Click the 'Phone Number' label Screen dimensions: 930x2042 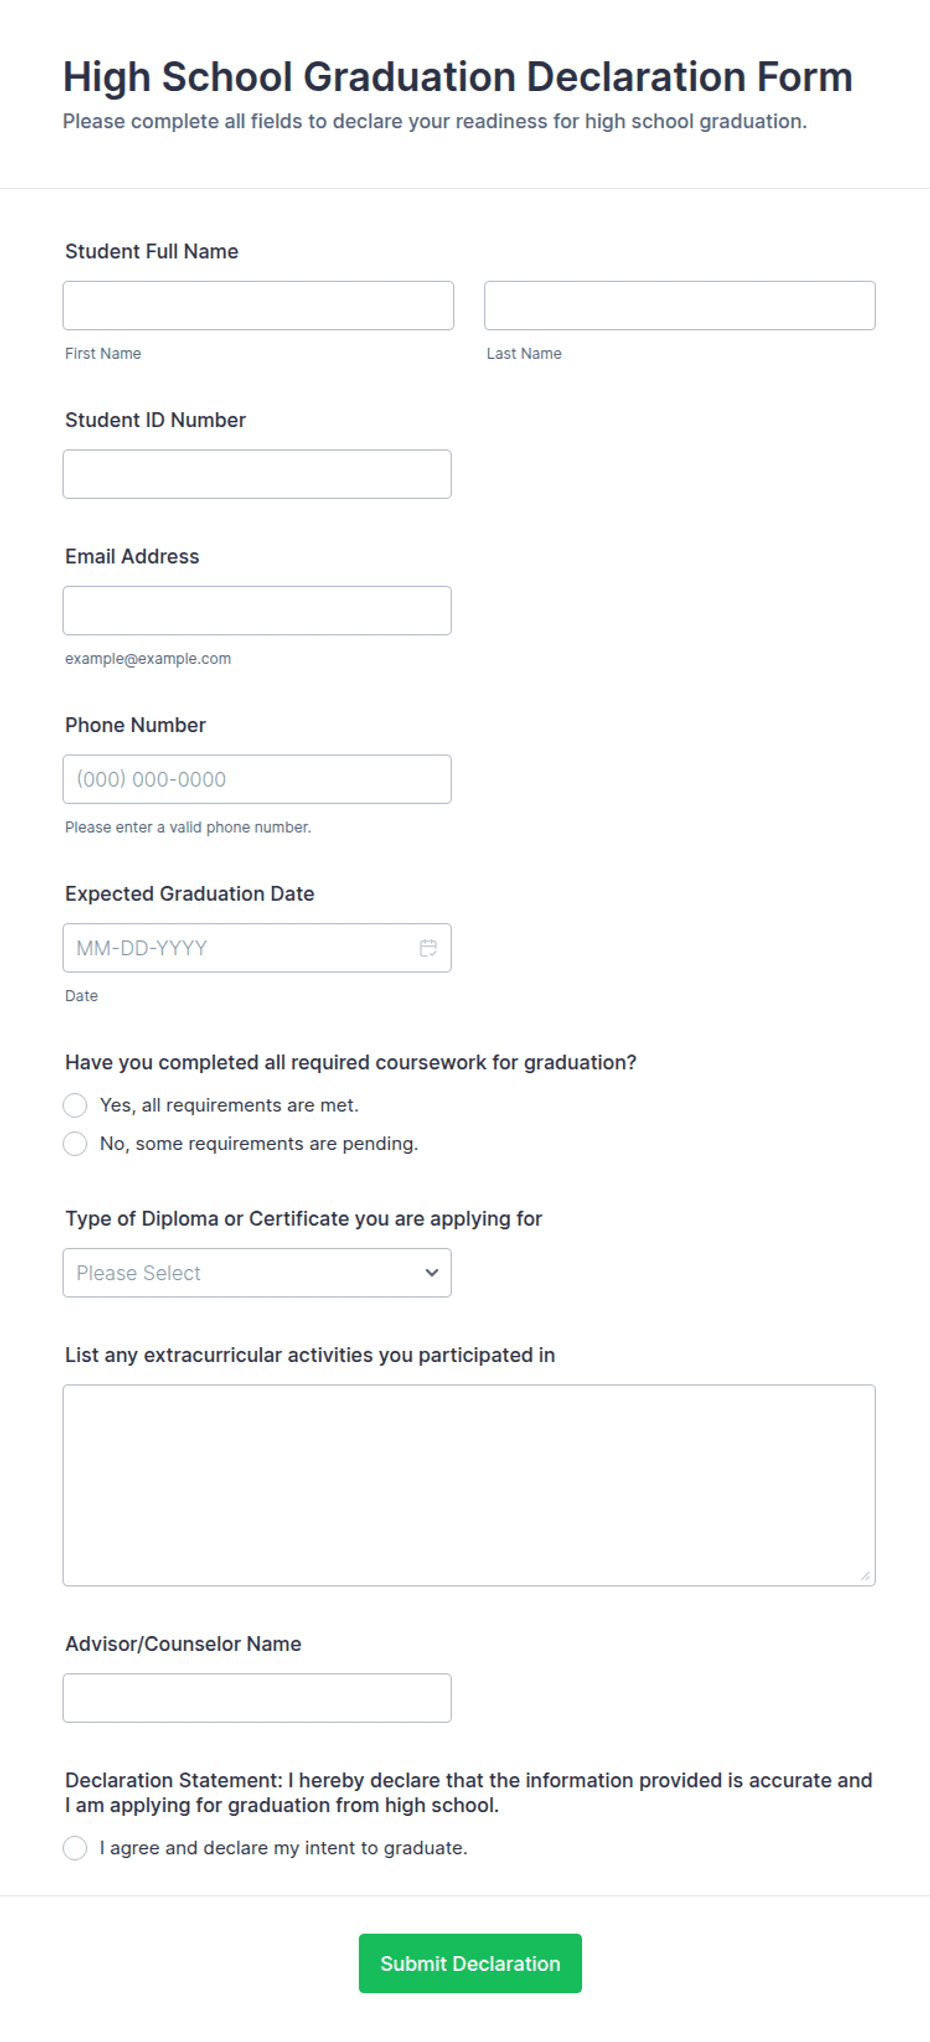point(135,725)
